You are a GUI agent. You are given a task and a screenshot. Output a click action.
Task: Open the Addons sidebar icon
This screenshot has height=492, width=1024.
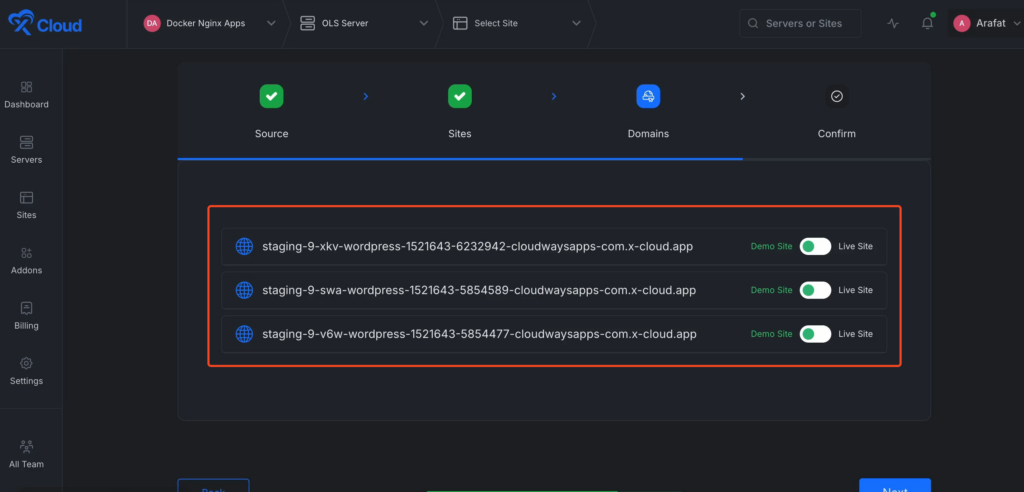pos(26,261)
